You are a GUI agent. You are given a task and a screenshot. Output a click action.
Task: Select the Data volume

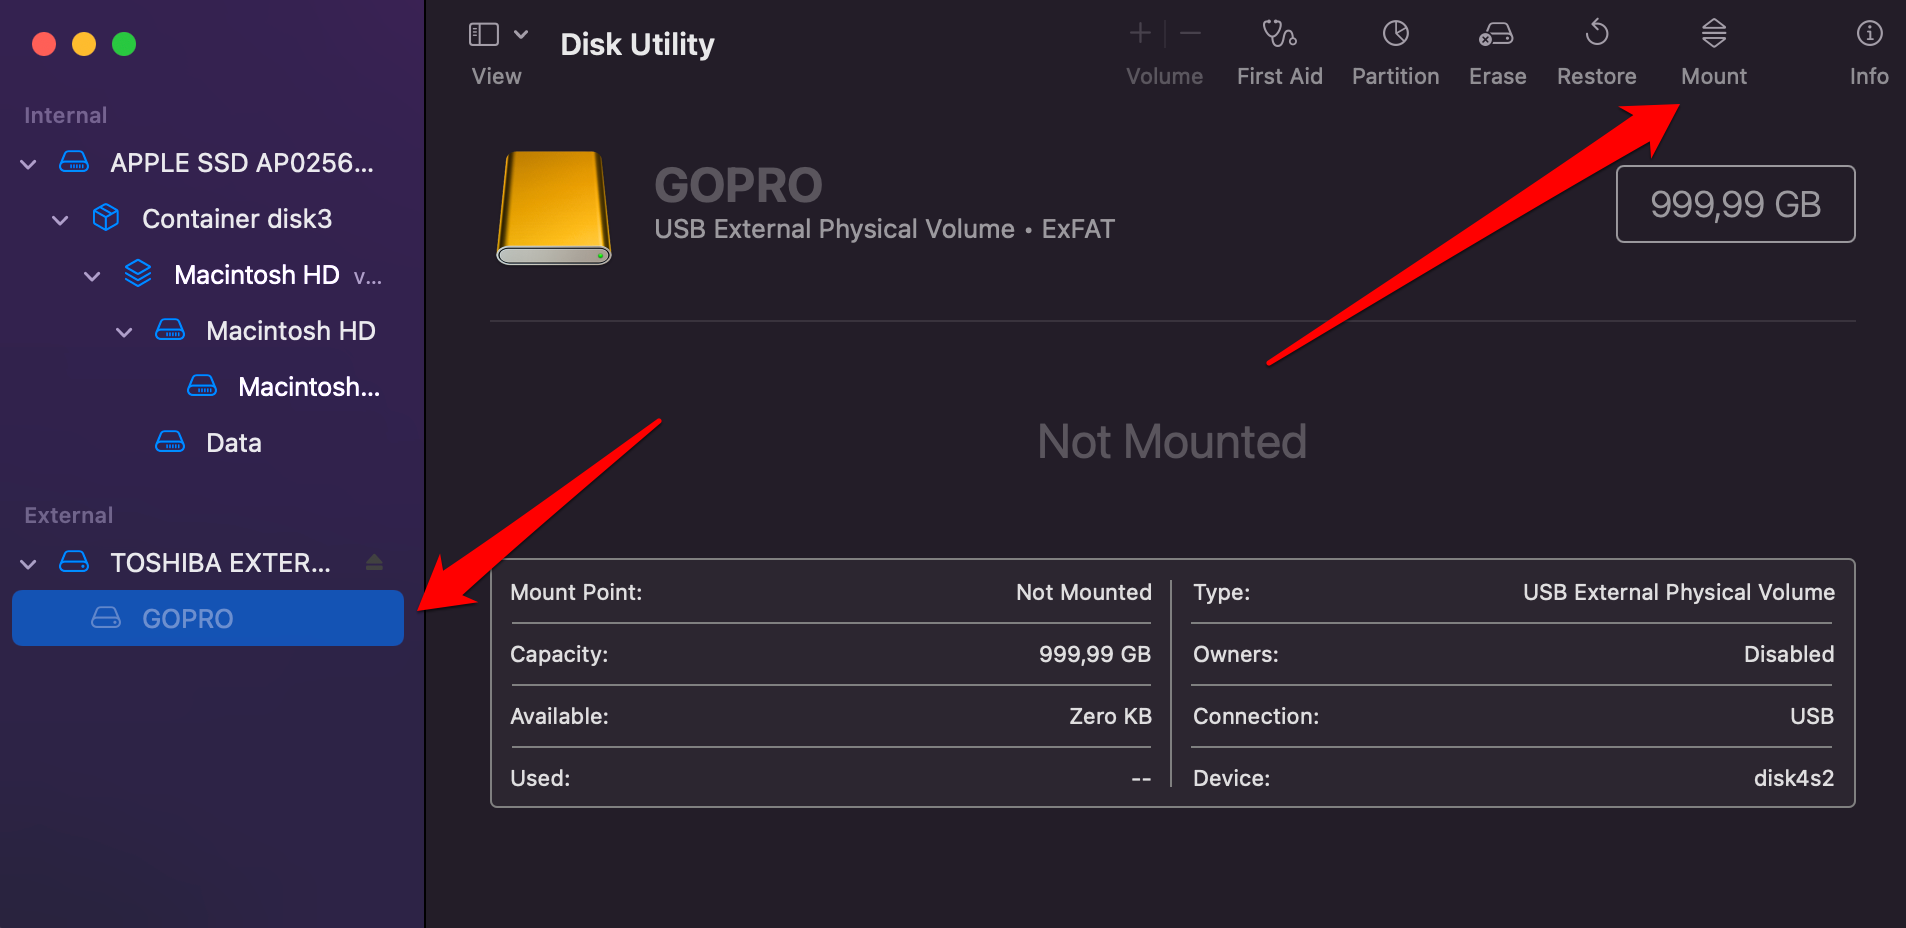[208, 443]
